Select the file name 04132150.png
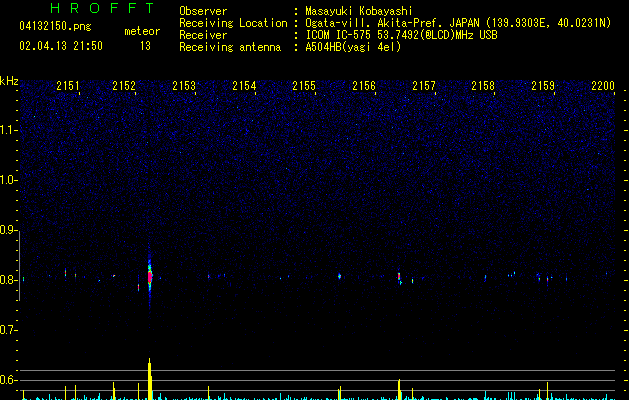 tap(55, 26)
